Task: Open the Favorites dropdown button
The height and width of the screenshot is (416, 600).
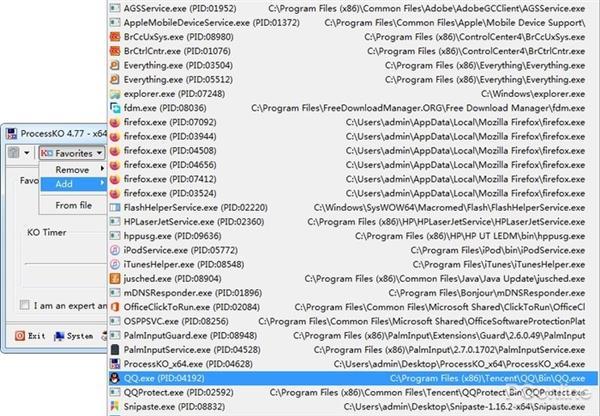Action: 72,153
